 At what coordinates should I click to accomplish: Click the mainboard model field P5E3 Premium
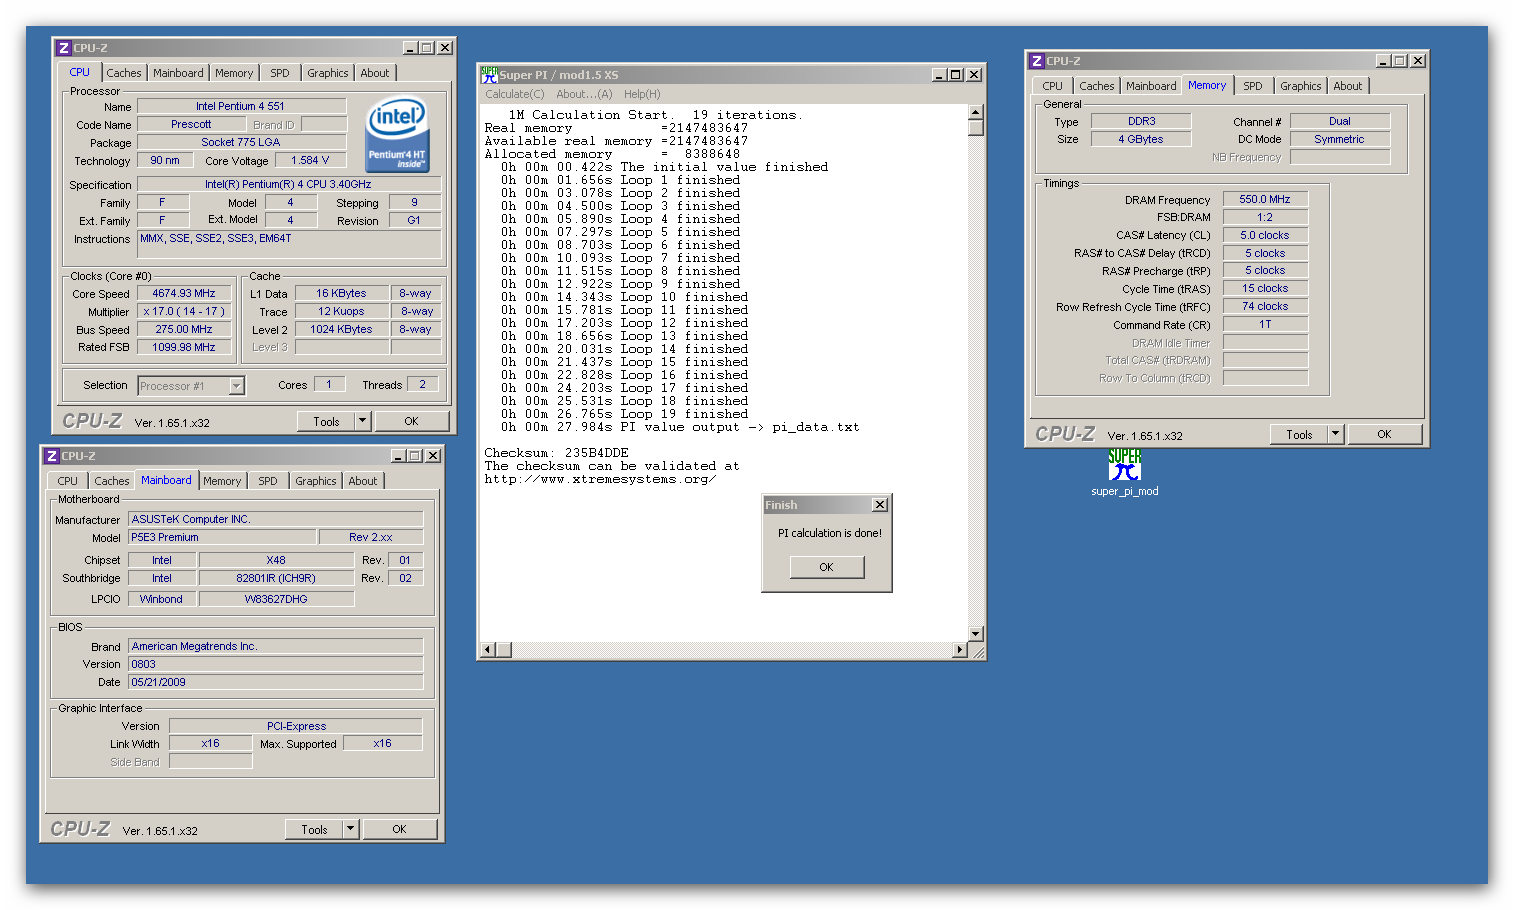222,537
